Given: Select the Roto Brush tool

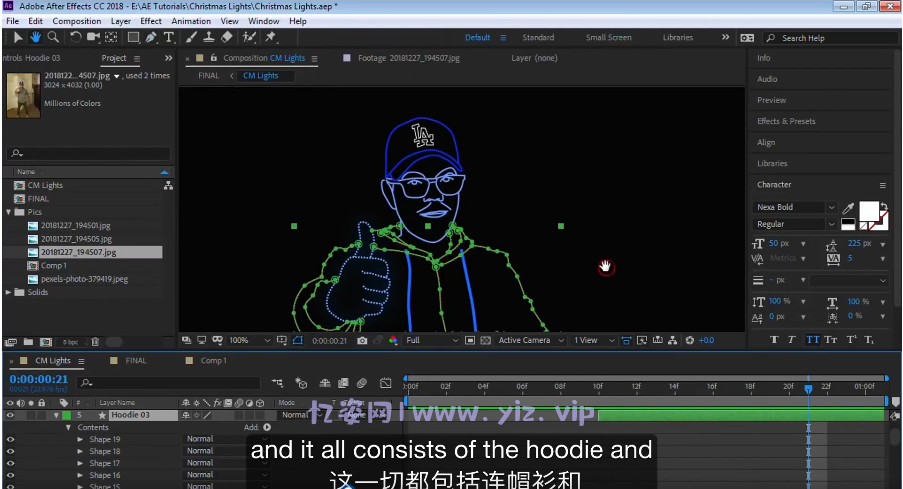Looking at the screenshot, I should click(x=249, y=37).
